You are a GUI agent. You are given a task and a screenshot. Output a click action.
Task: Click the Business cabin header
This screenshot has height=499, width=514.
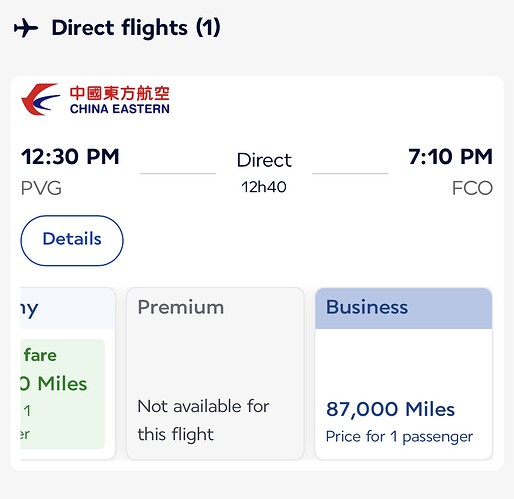point(404,308)
